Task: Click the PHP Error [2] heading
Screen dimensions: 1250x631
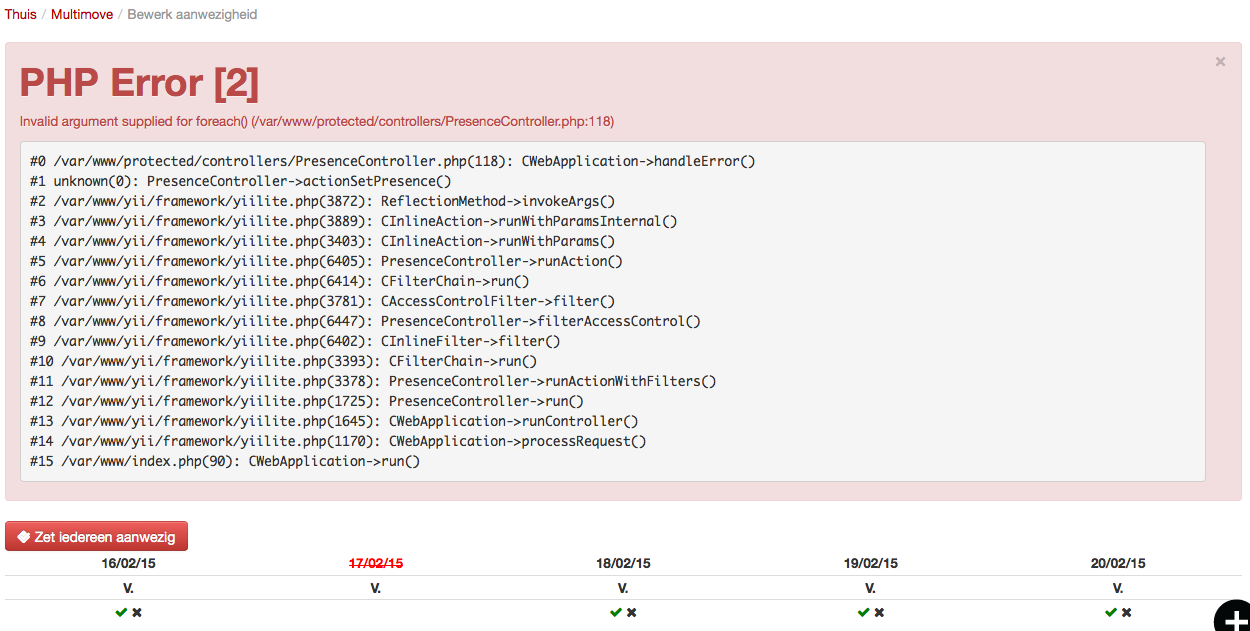Action: coord(139,83)
